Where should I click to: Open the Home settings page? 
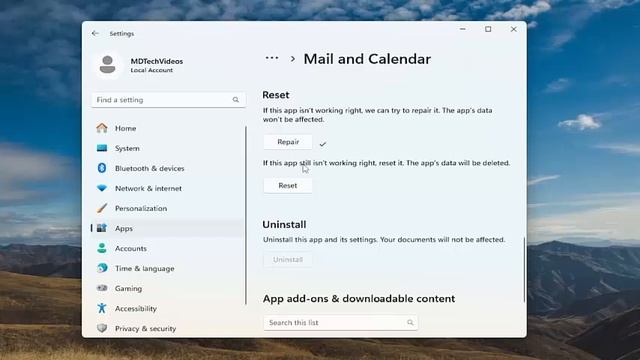point(168,128)
